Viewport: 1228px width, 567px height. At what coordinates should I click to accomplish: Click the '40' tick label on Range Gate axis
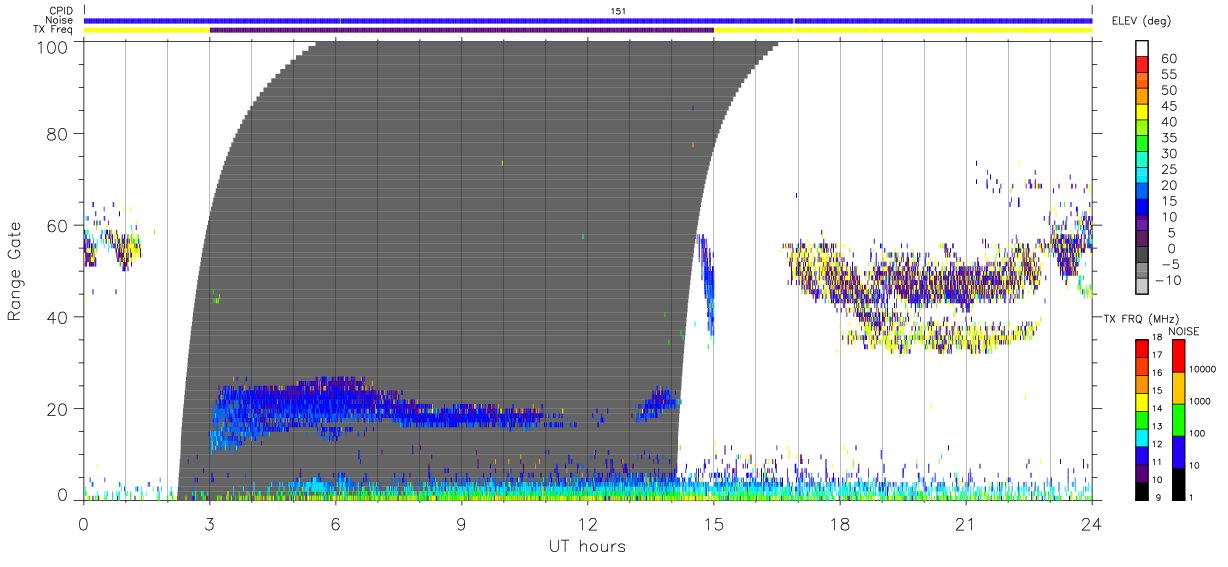click(x=58, y=317)
